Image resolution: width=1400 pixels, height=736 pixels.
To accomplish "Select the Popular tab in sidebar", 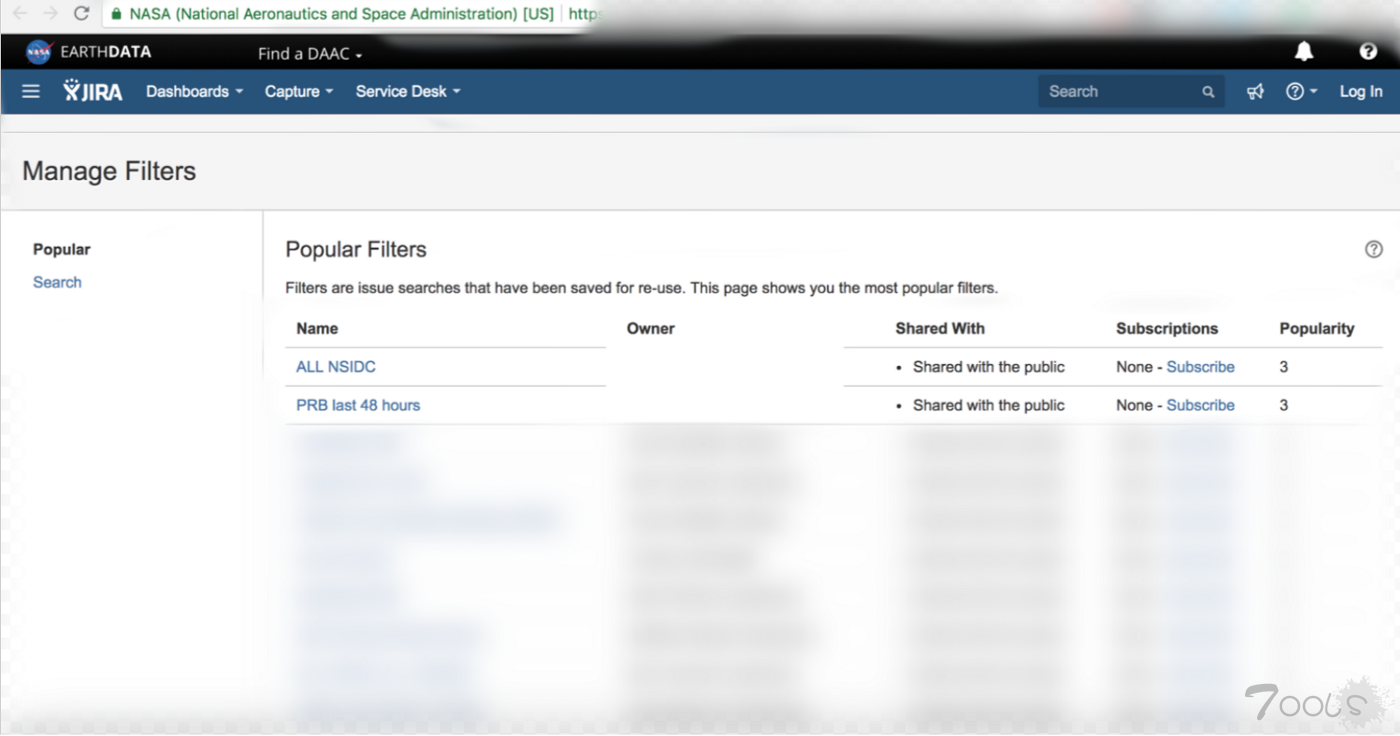I will [61, 249].
